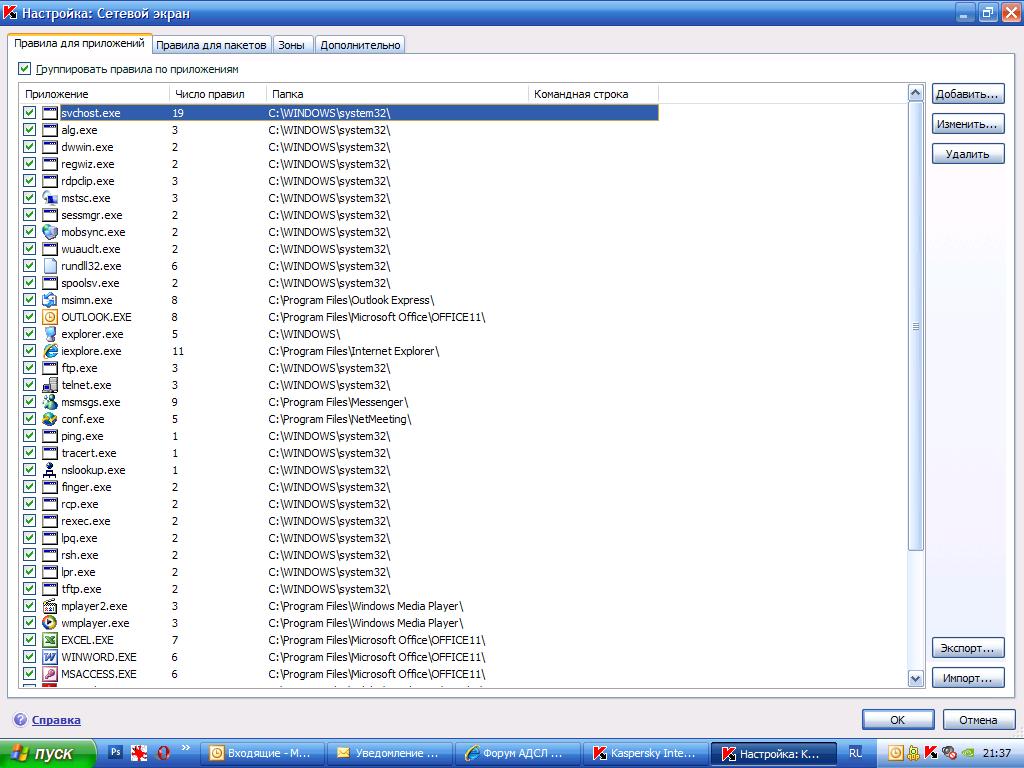Click the msimn.exe Outlook Express icon

pos(50,300)
